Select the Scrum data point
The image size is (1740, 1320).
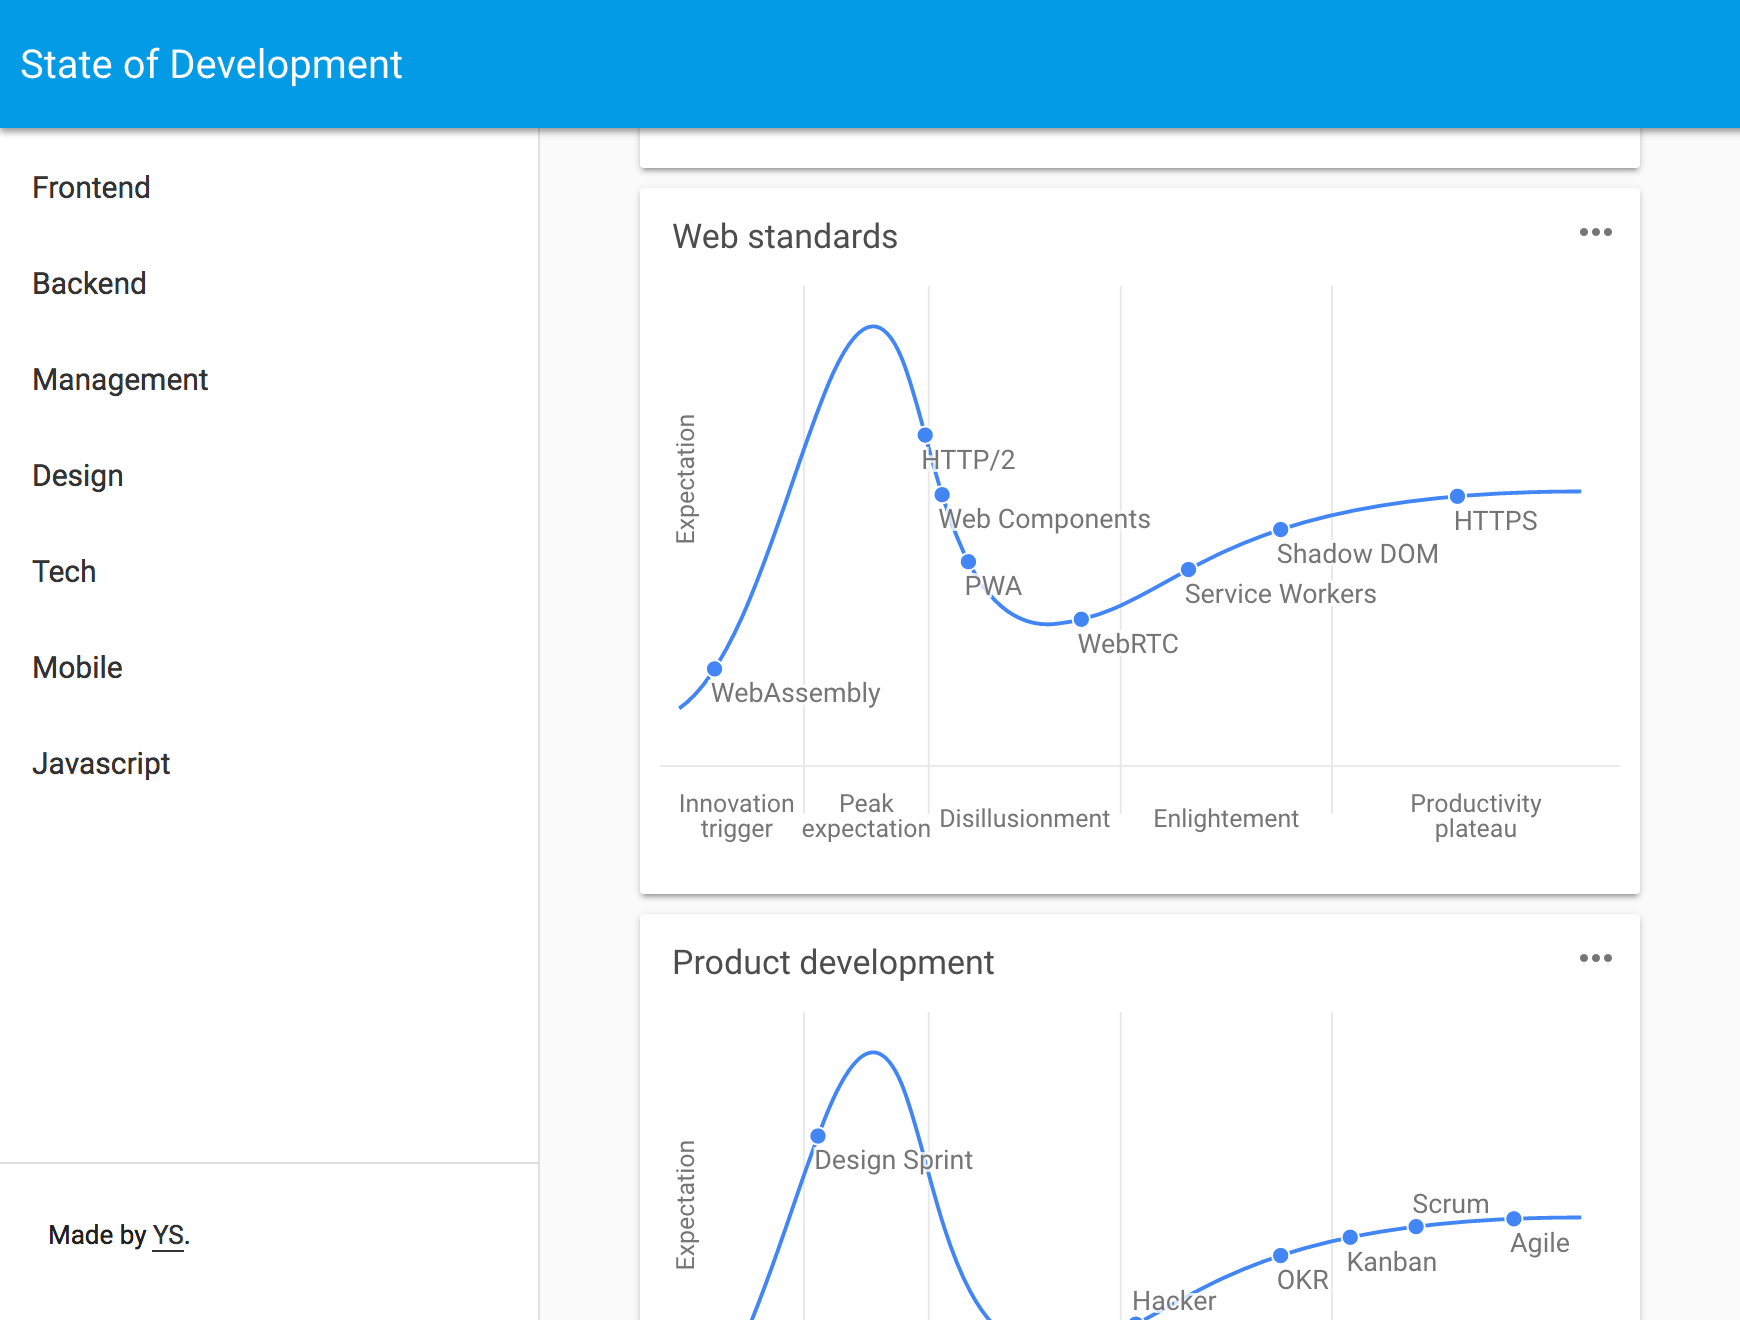click(x=1418, y=1226)
